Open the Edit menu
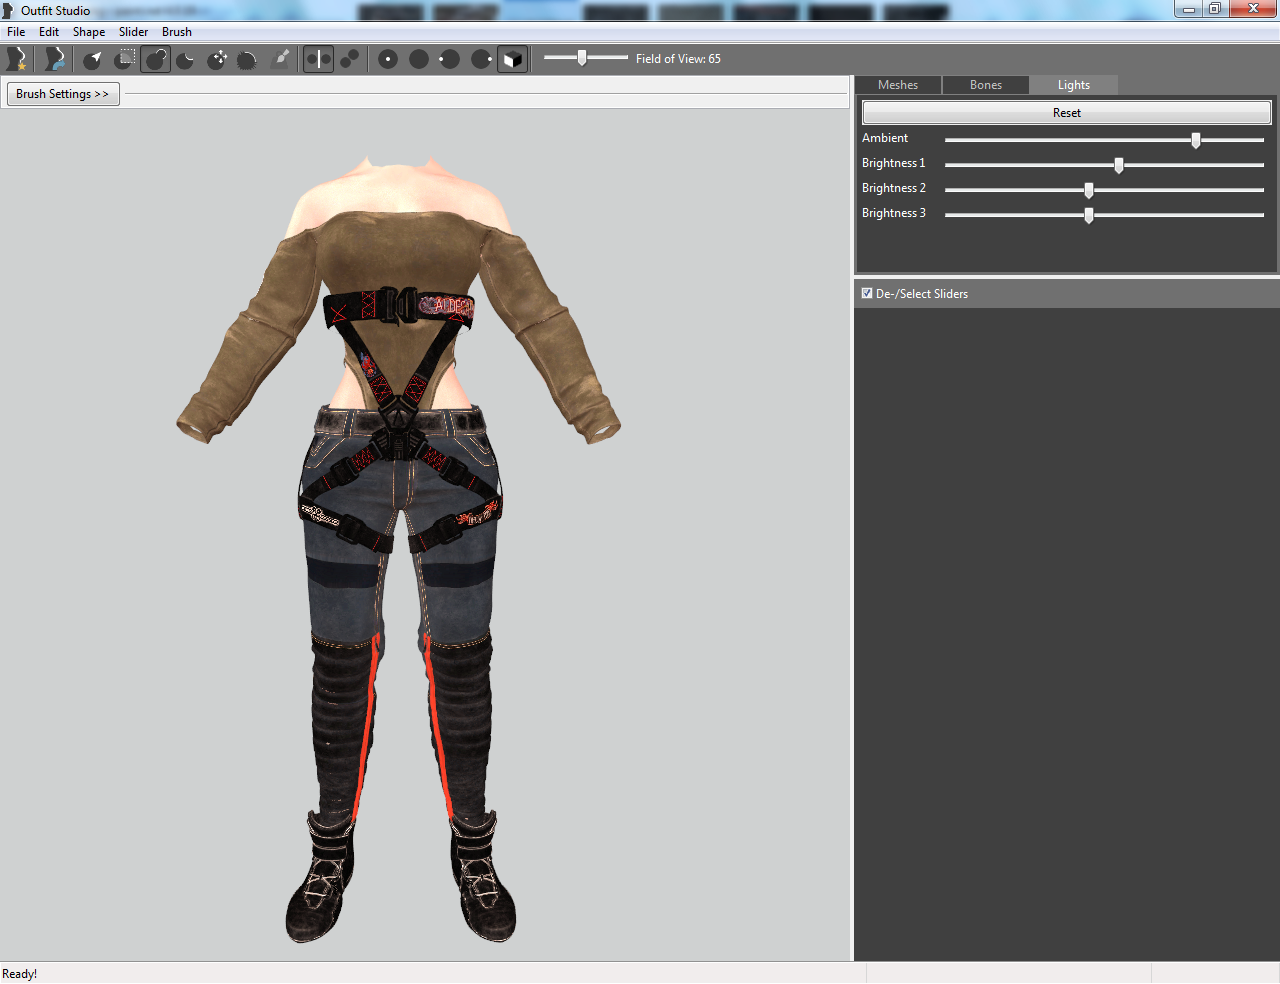Screen dimensions: 1280x984 click(x=49, y=32)
